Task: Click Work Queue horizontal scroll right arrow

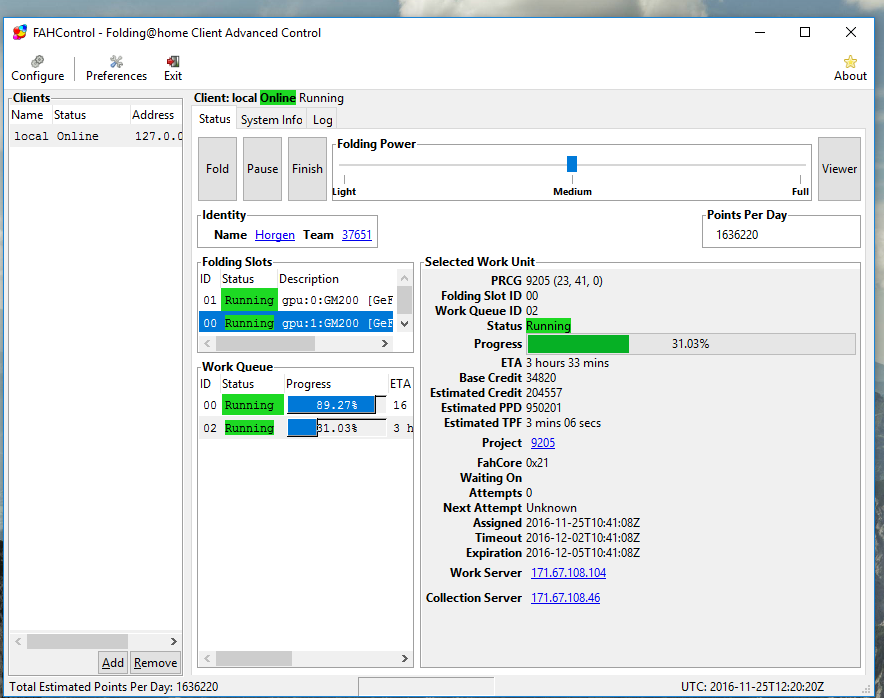Action: point(405,658)
